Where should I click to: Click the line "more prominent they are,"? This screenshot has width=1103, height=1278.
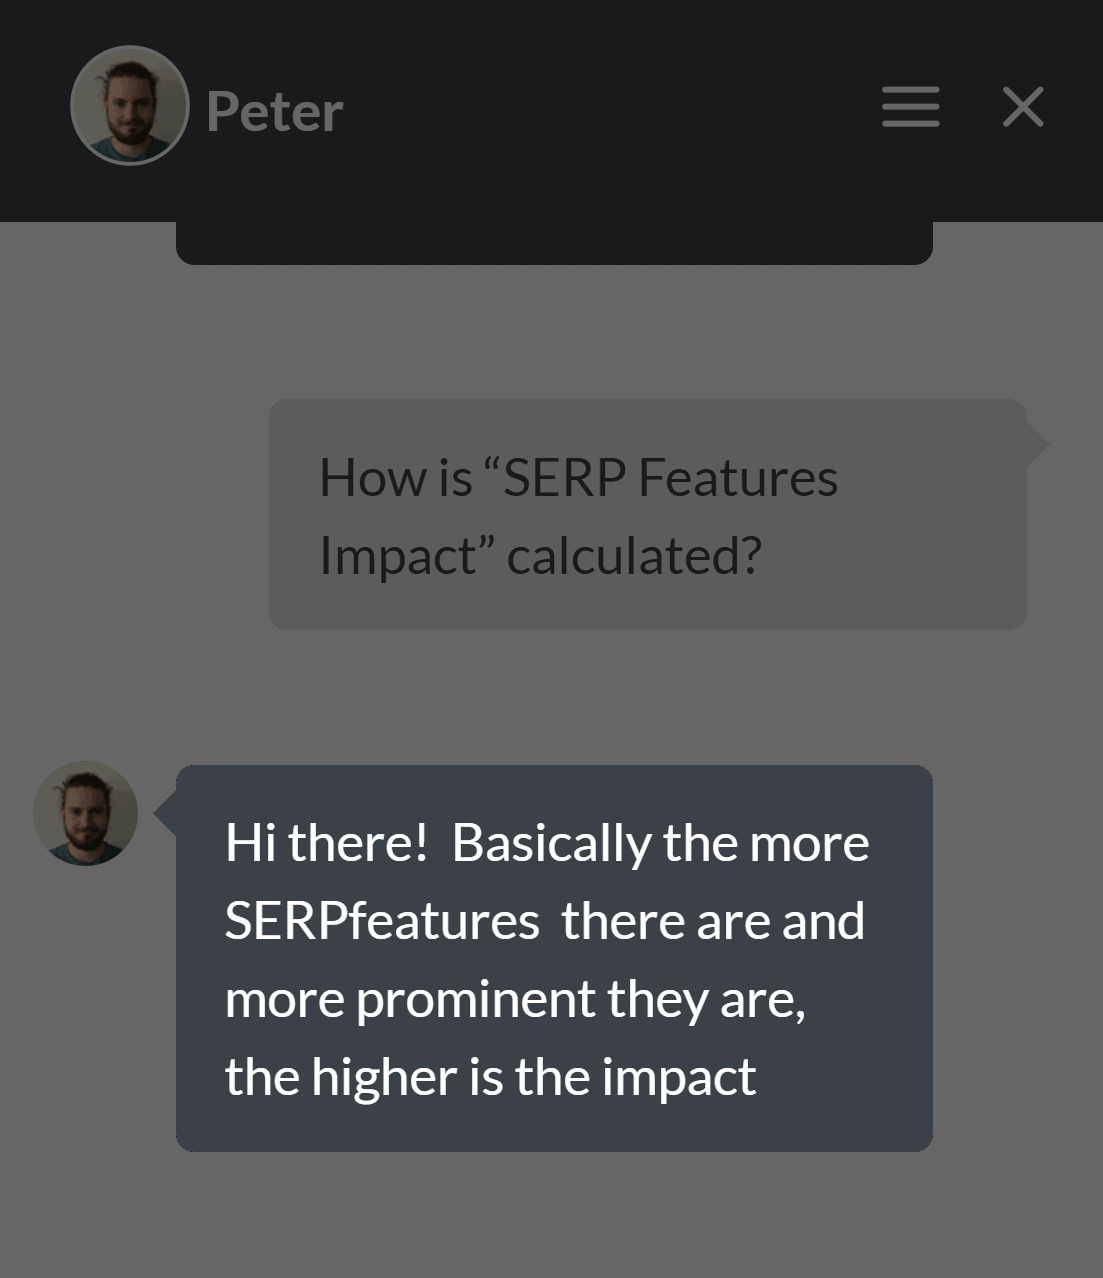[x=515, y=999]
